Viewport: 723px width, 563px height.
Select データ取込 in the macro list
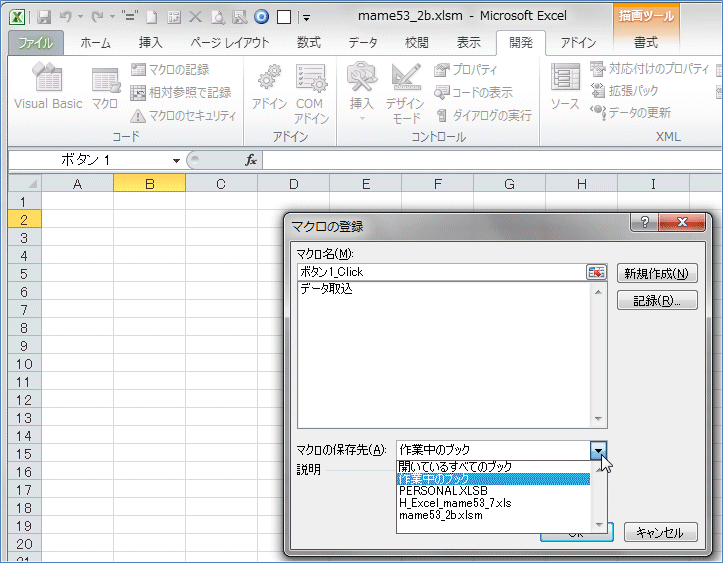point(326,289)
